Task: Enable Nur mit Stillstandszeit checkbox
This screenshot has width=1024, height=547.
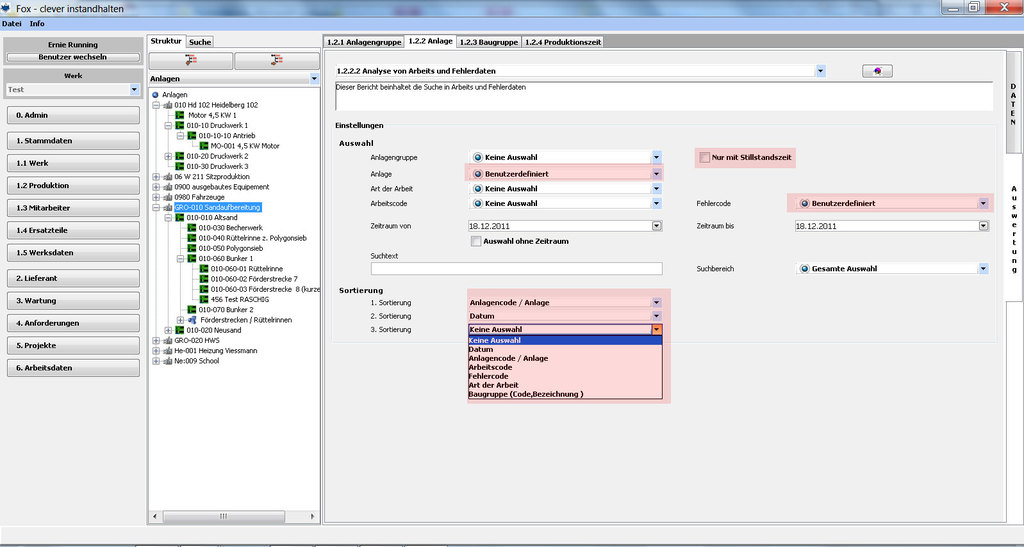Action: (x=705, y=157)
